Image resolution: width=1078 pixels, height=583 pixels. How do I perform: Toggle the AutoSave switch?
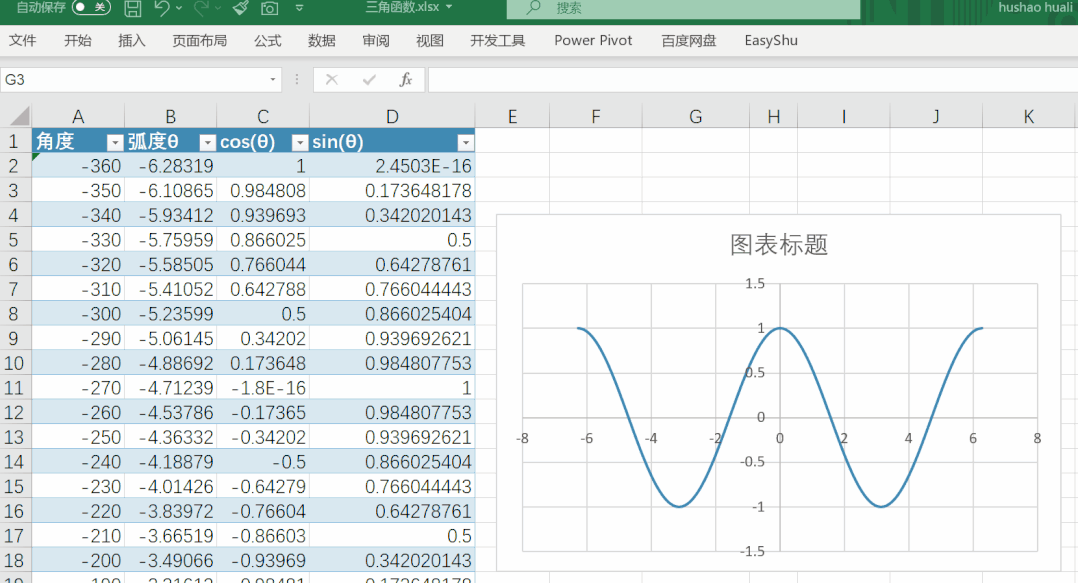(x=91, y=8)
